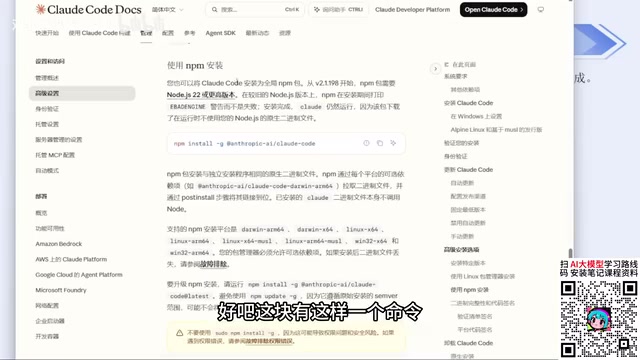Click the Claude Code Docs starburst logo
This screenshot has width=640, height=360.
coord(40,9)
